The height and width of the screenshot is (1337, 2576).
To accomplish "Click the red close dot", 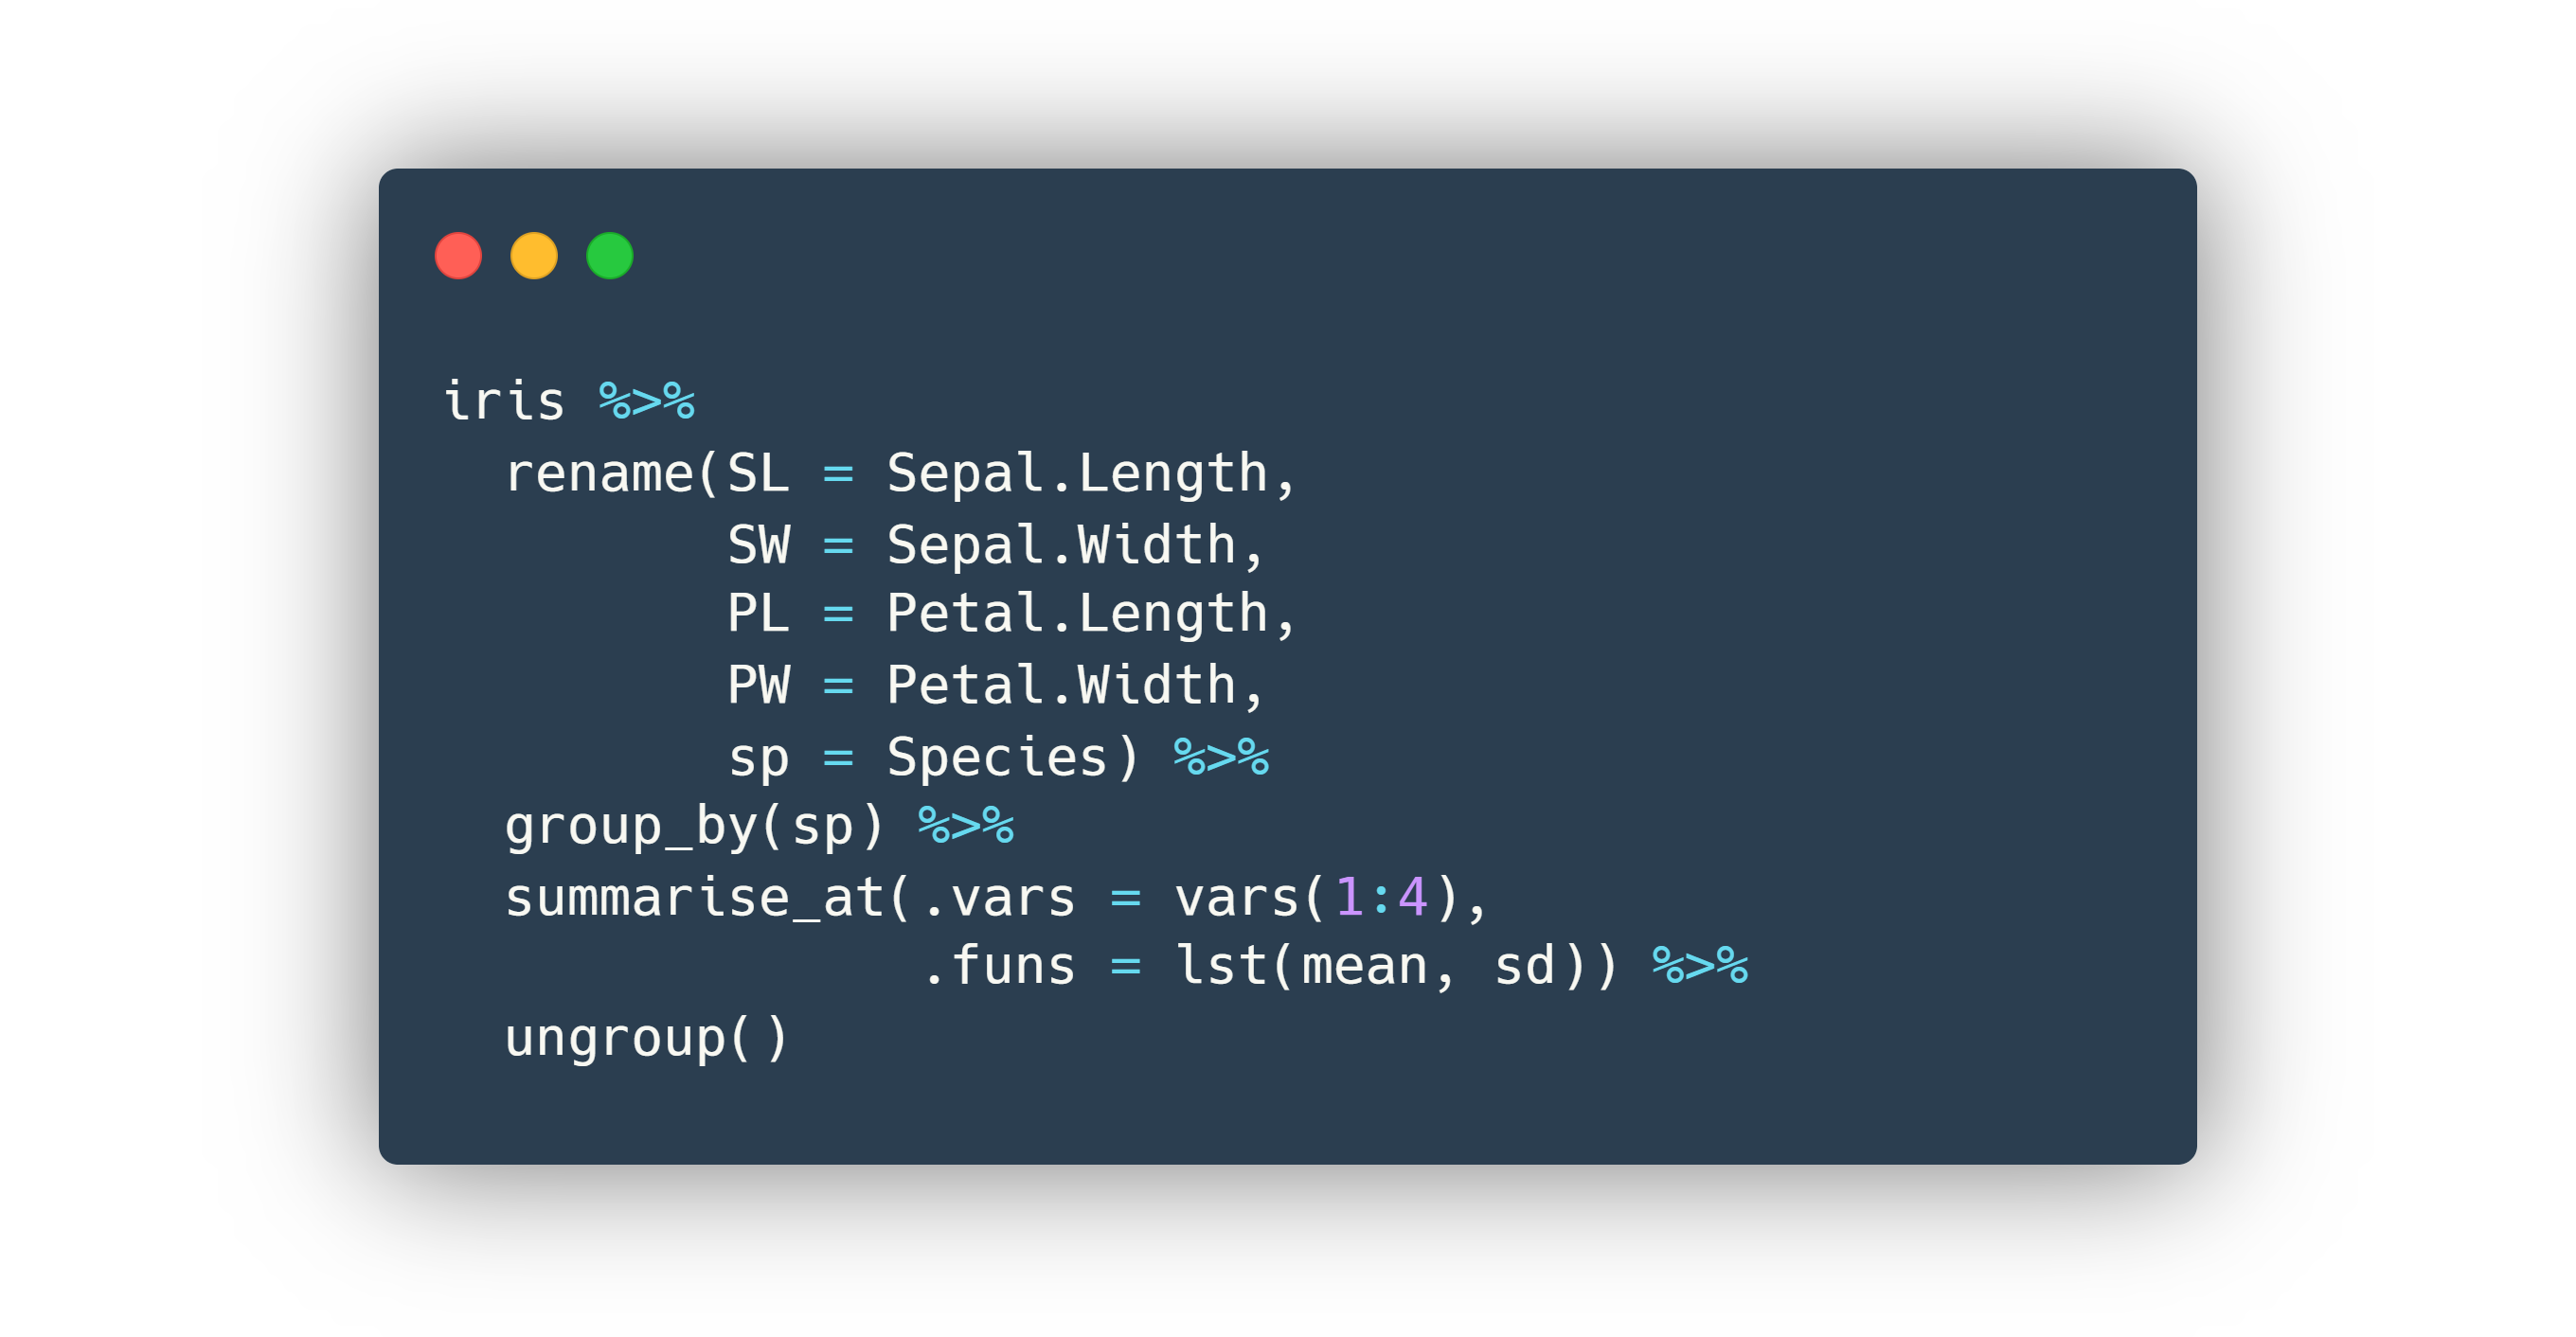I will [458, 256].
